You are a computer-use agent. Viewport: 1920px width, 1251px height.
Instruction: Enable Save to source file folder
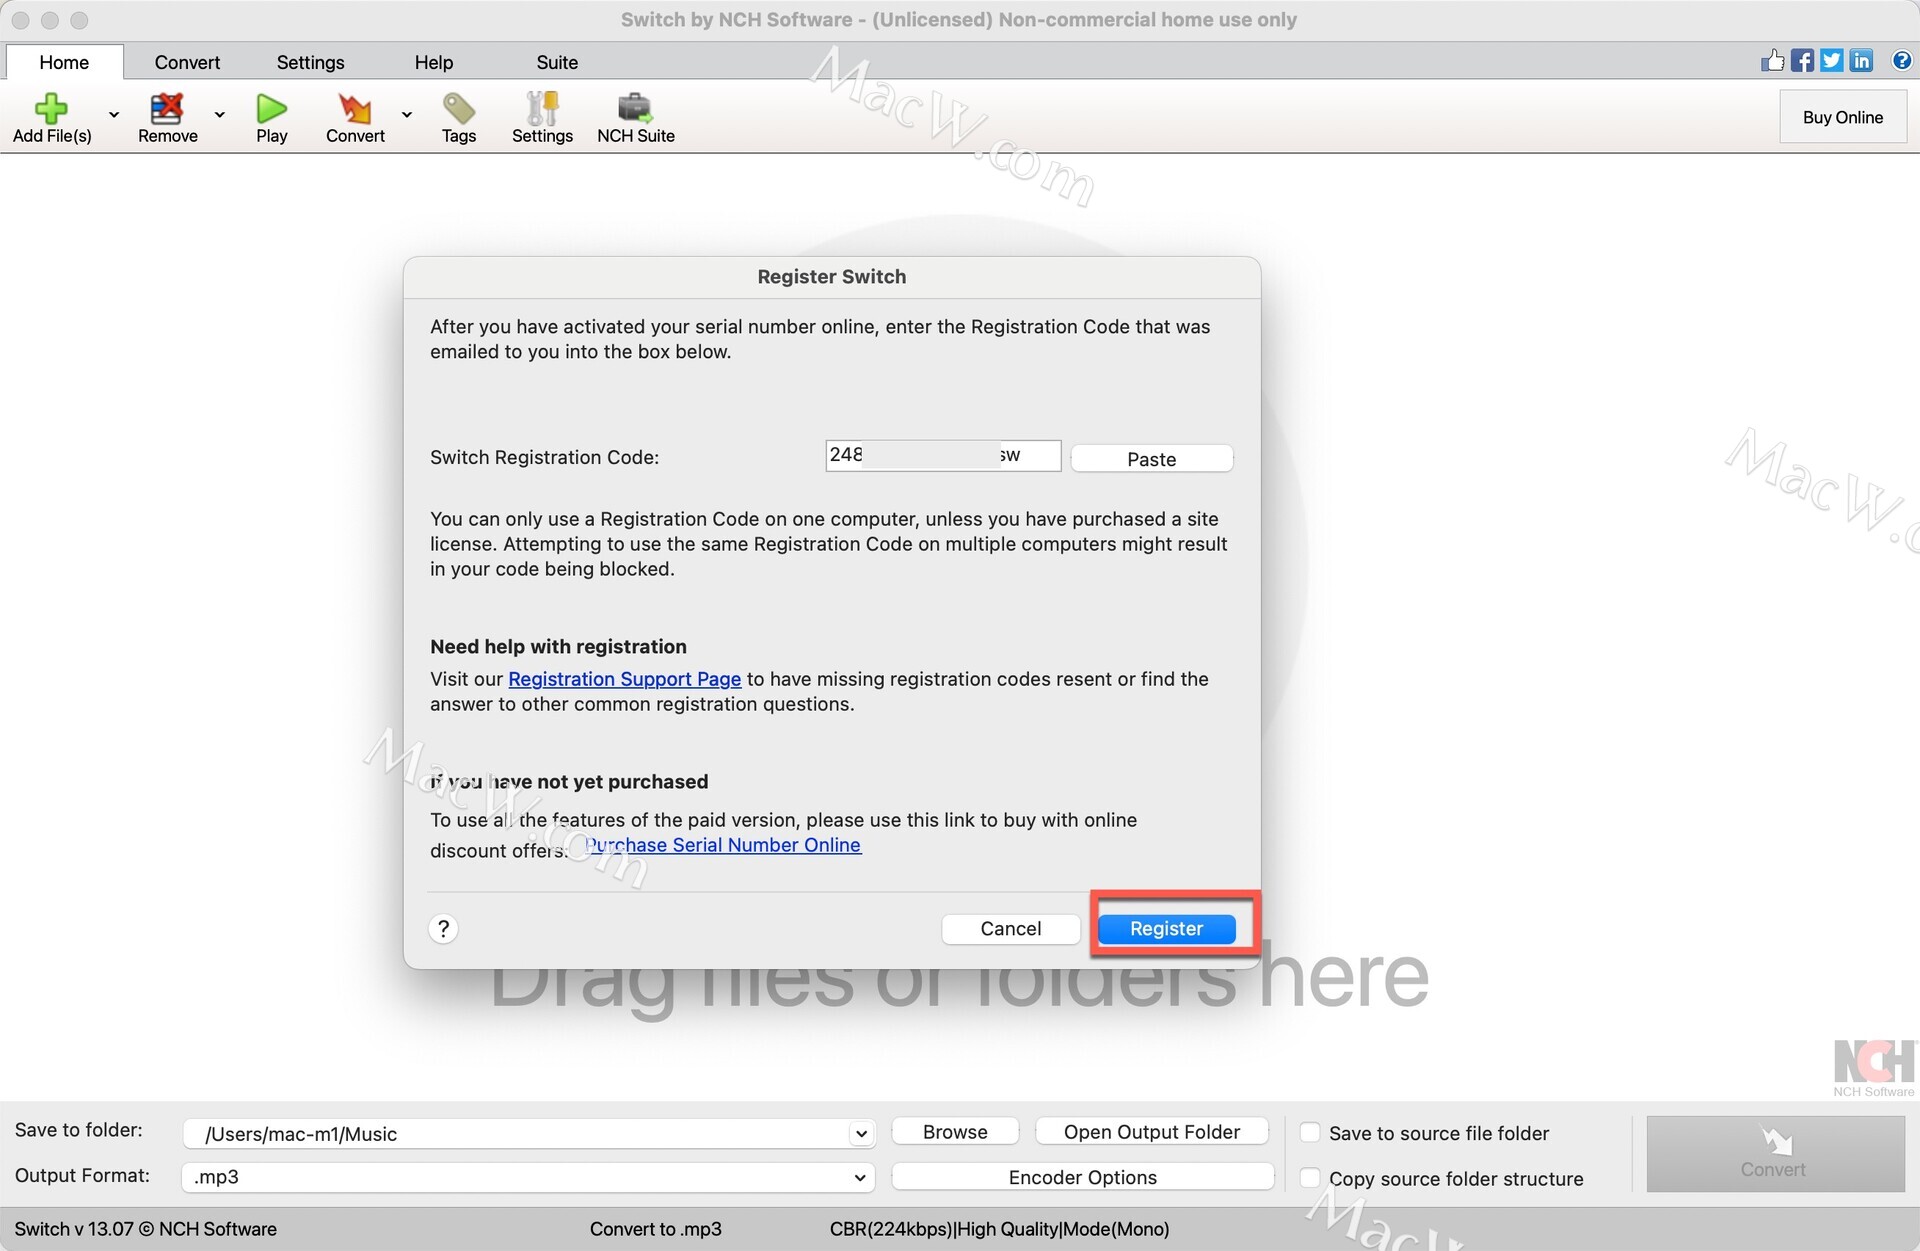tap(1310, 1132)
